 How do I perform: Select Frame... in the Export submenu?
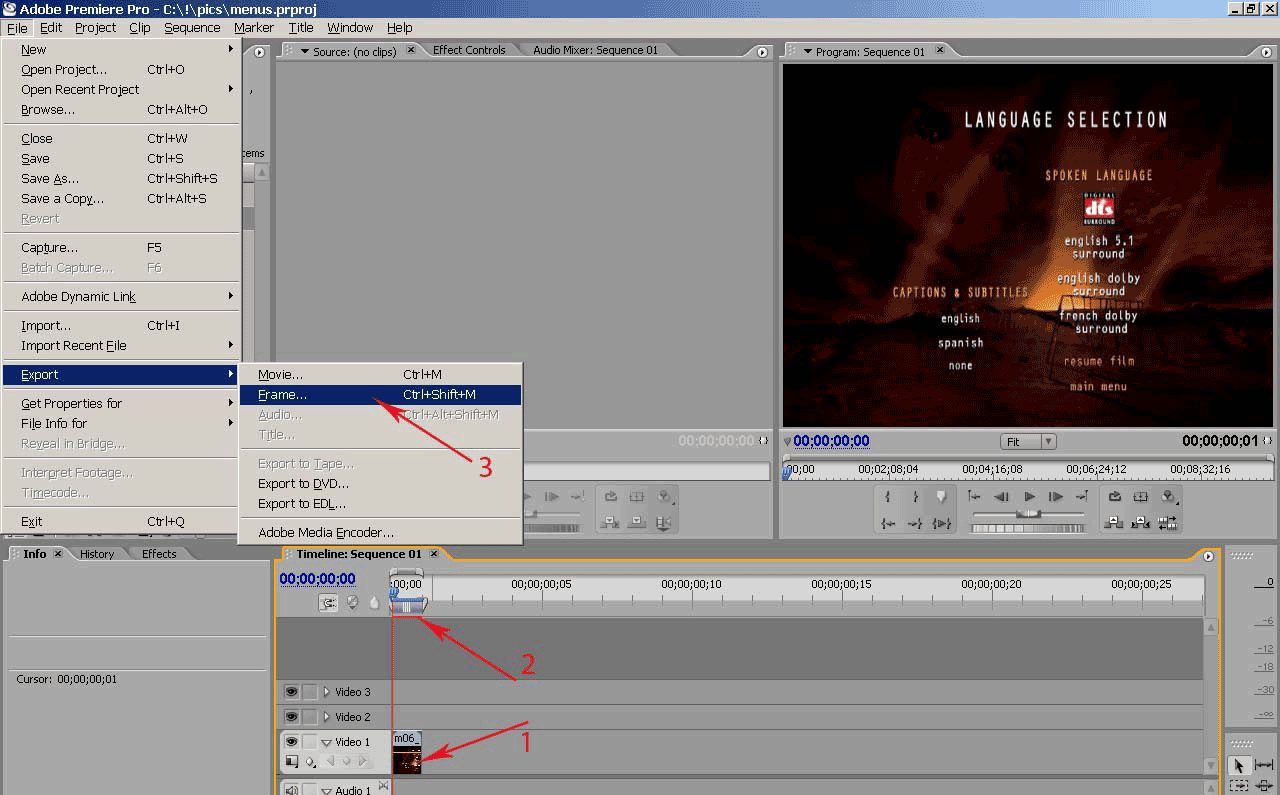click(380, 395)
